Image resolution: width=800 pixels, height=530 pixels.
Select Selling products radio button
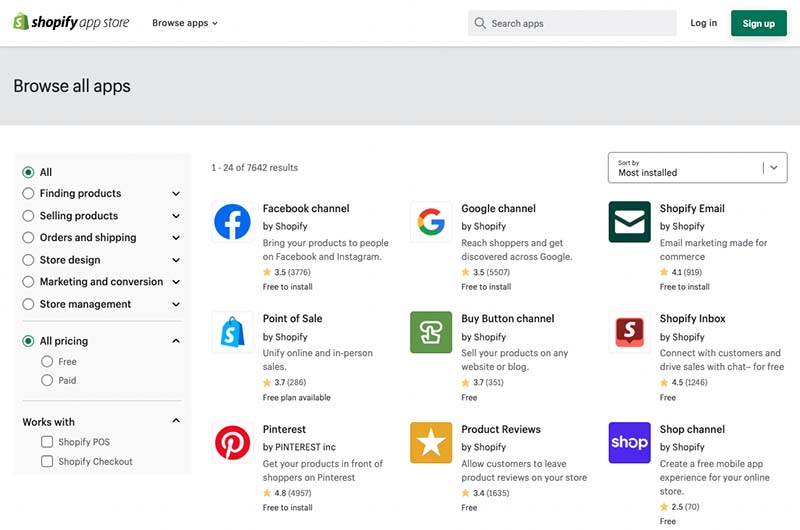28,216
